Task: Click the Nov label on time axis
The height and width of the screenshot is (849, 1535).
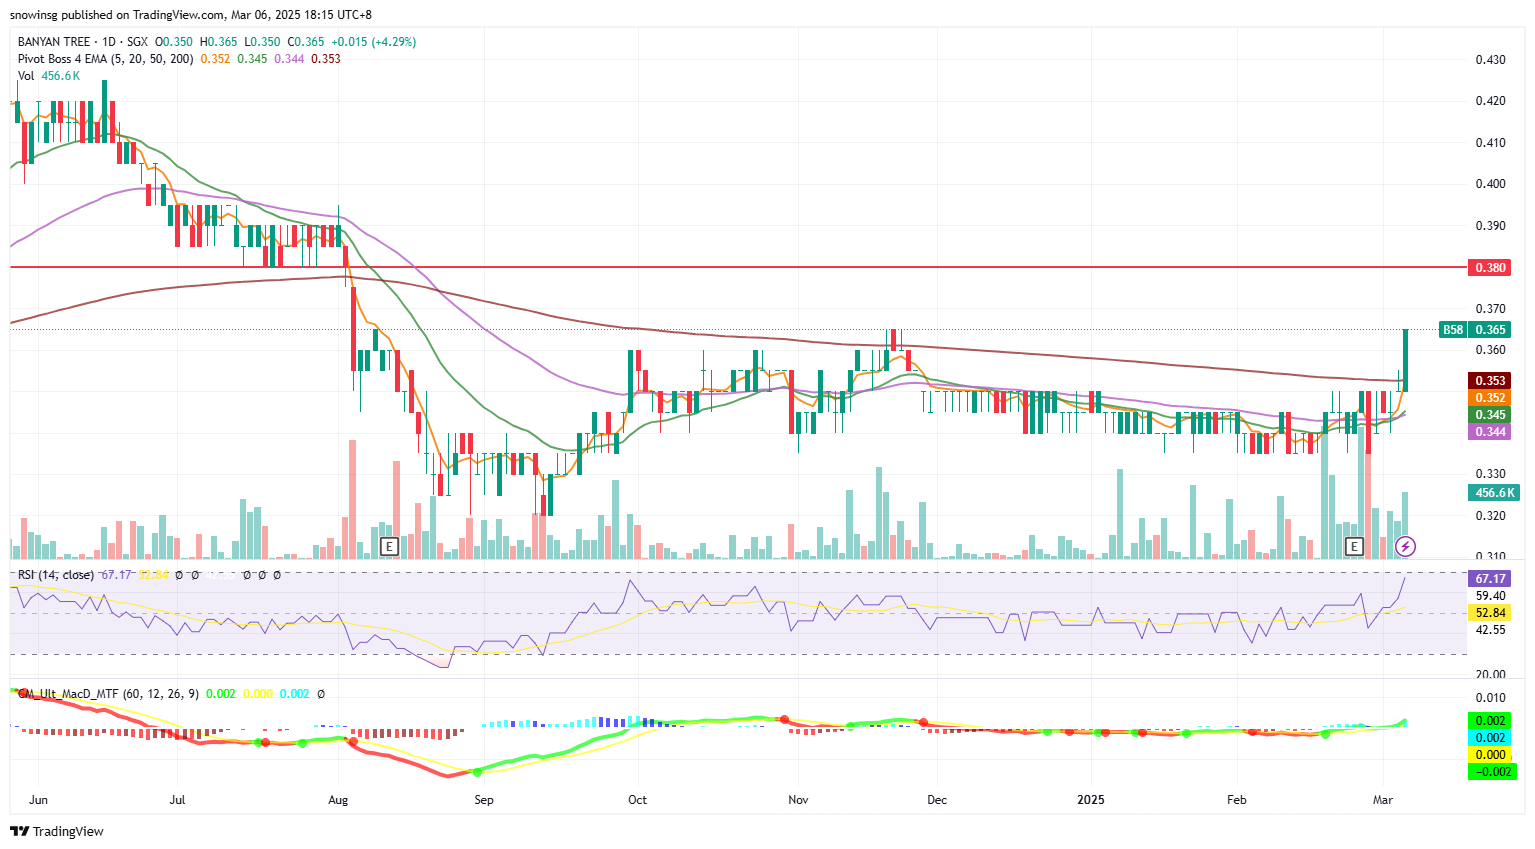Action: click(798, 799)
